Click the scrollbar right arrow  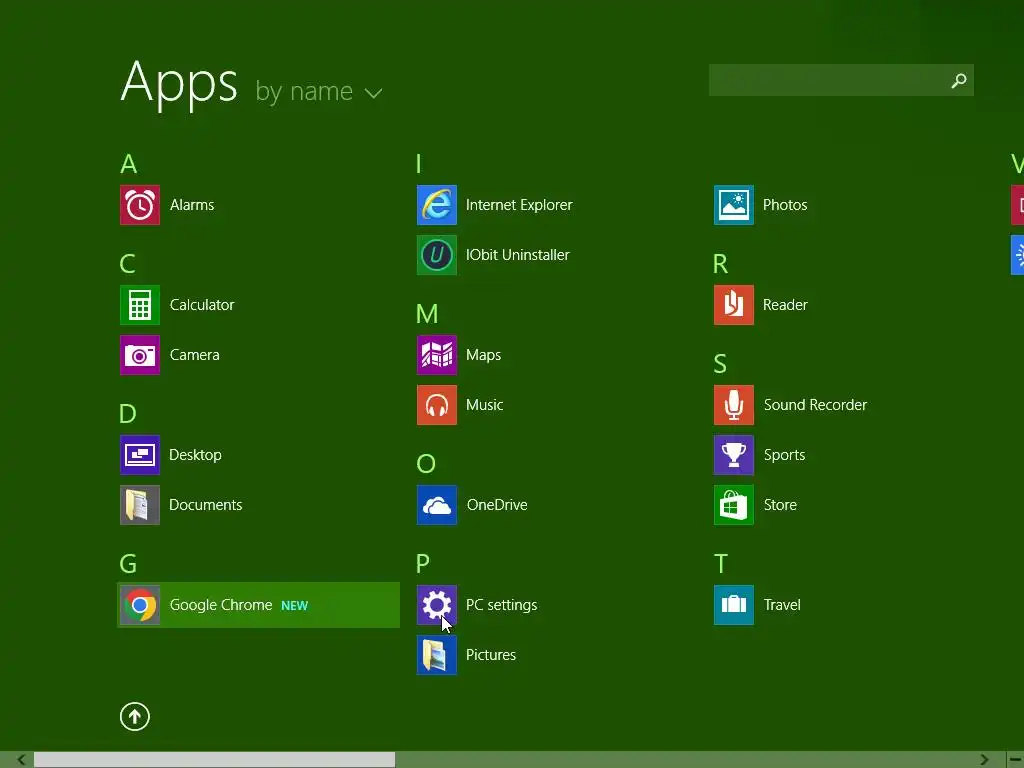pyautogui.click(x=984, y=760)
